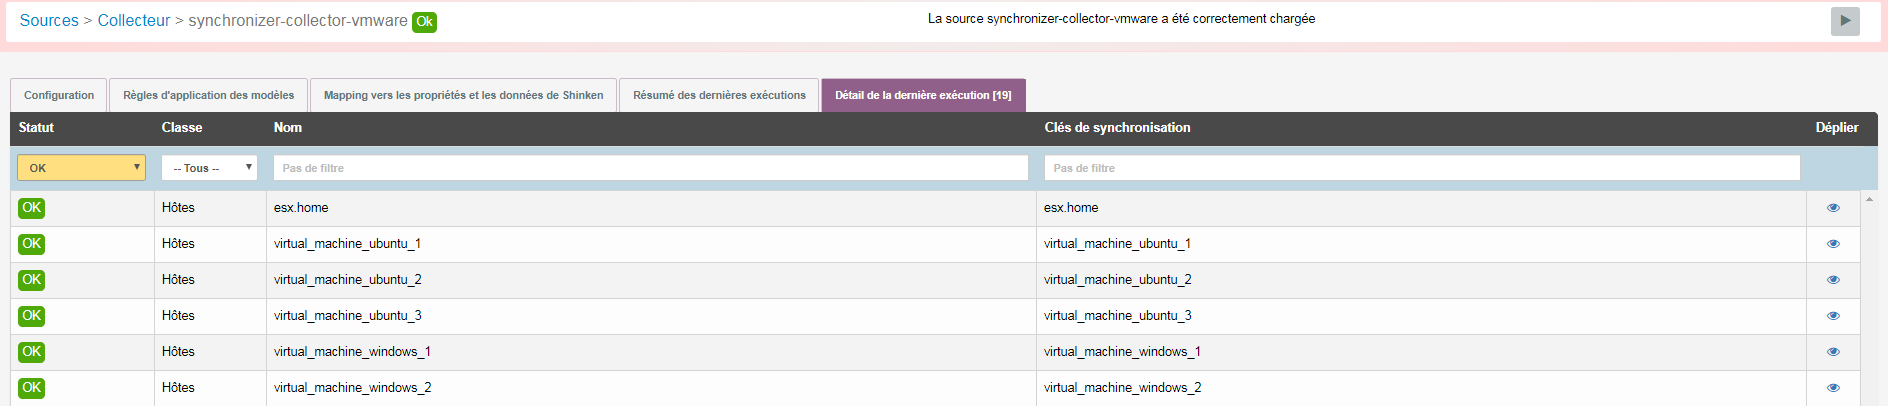Open the Mapping vers les propriétés tab
This screenshot has height=406, width=1888.
[463, 96]
